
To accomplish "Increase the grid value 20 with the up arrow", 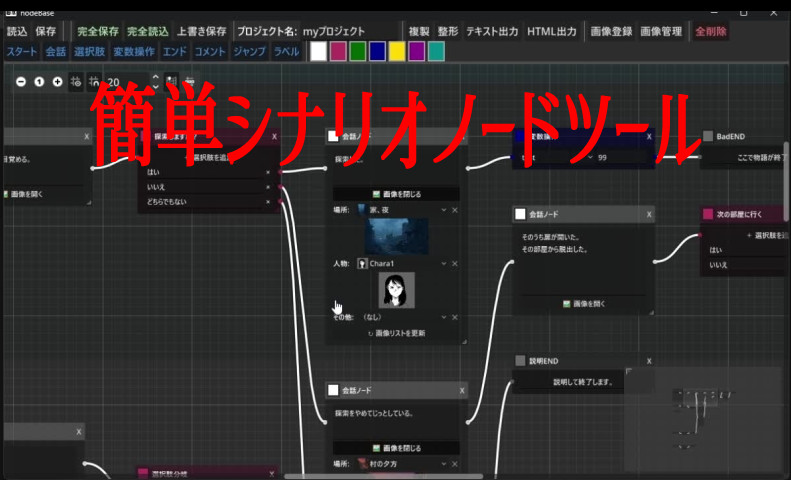I will (x=155, y=77).
